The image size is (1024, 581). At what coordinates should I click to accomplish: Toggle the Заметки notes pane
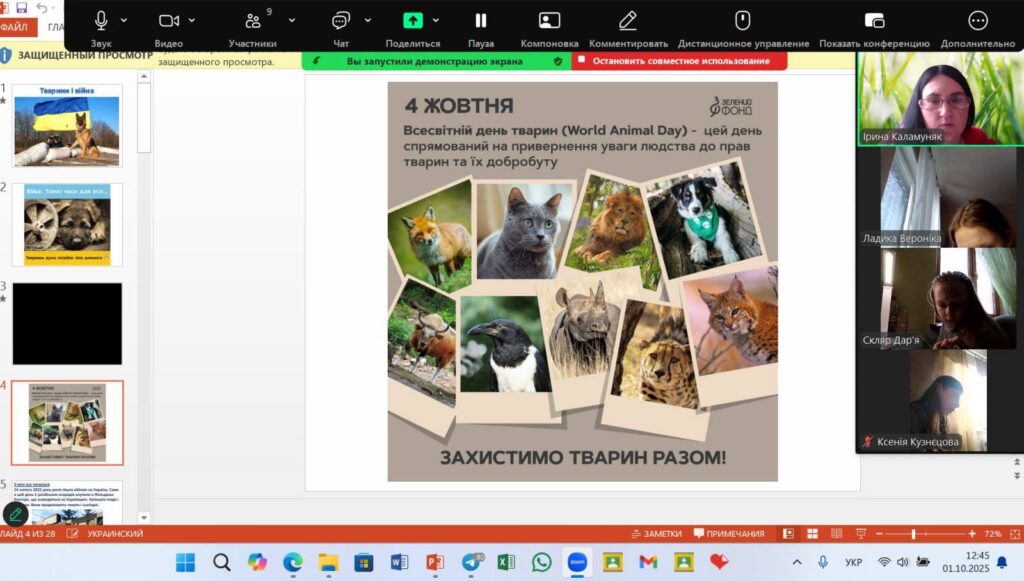coord(656,534)
